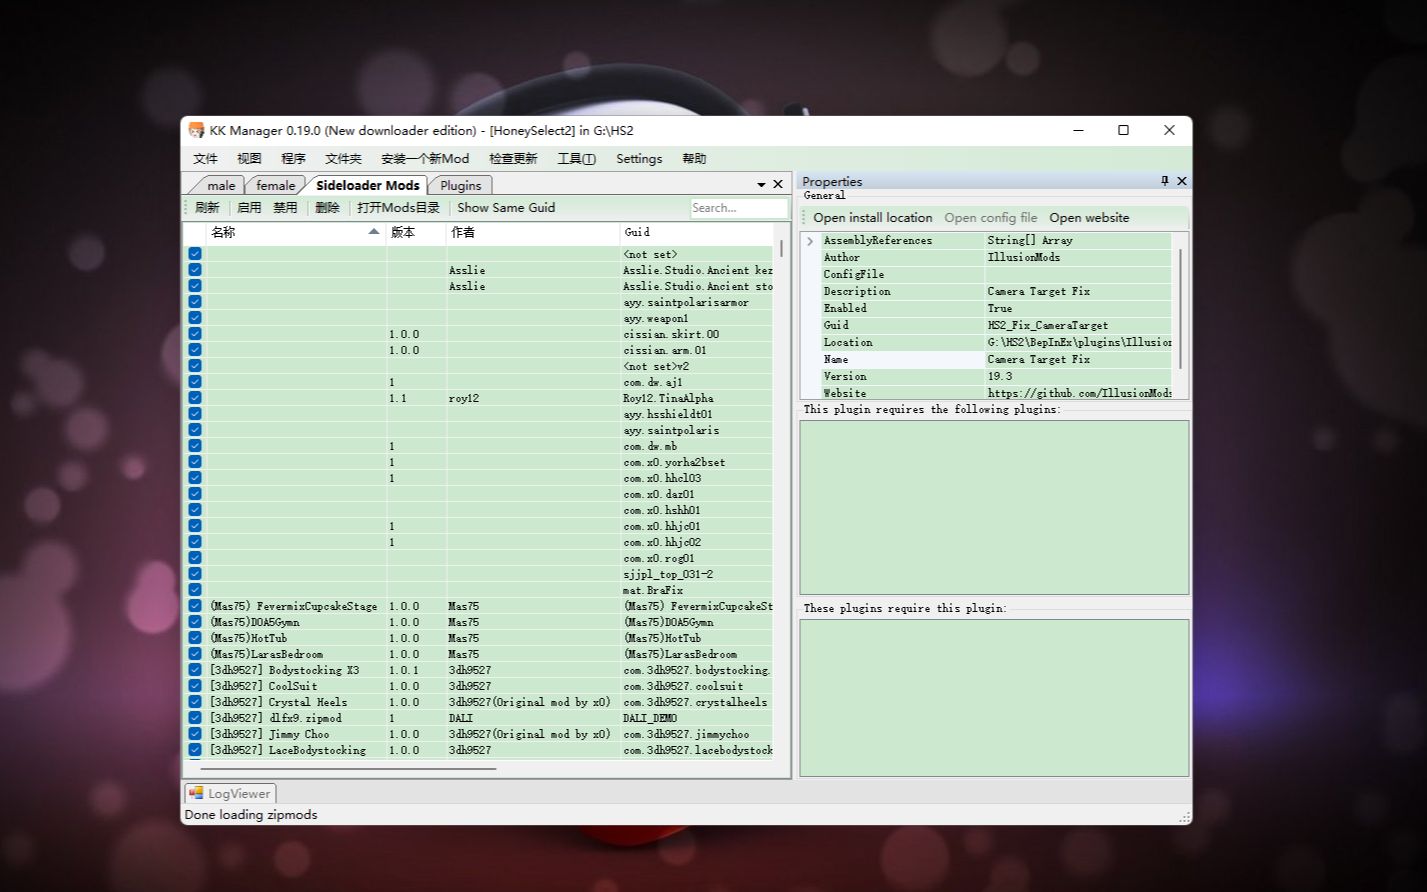The width and height of the screenshot is (1427, 892).
Task: Select the Description property row
Action: pos(995,292)
